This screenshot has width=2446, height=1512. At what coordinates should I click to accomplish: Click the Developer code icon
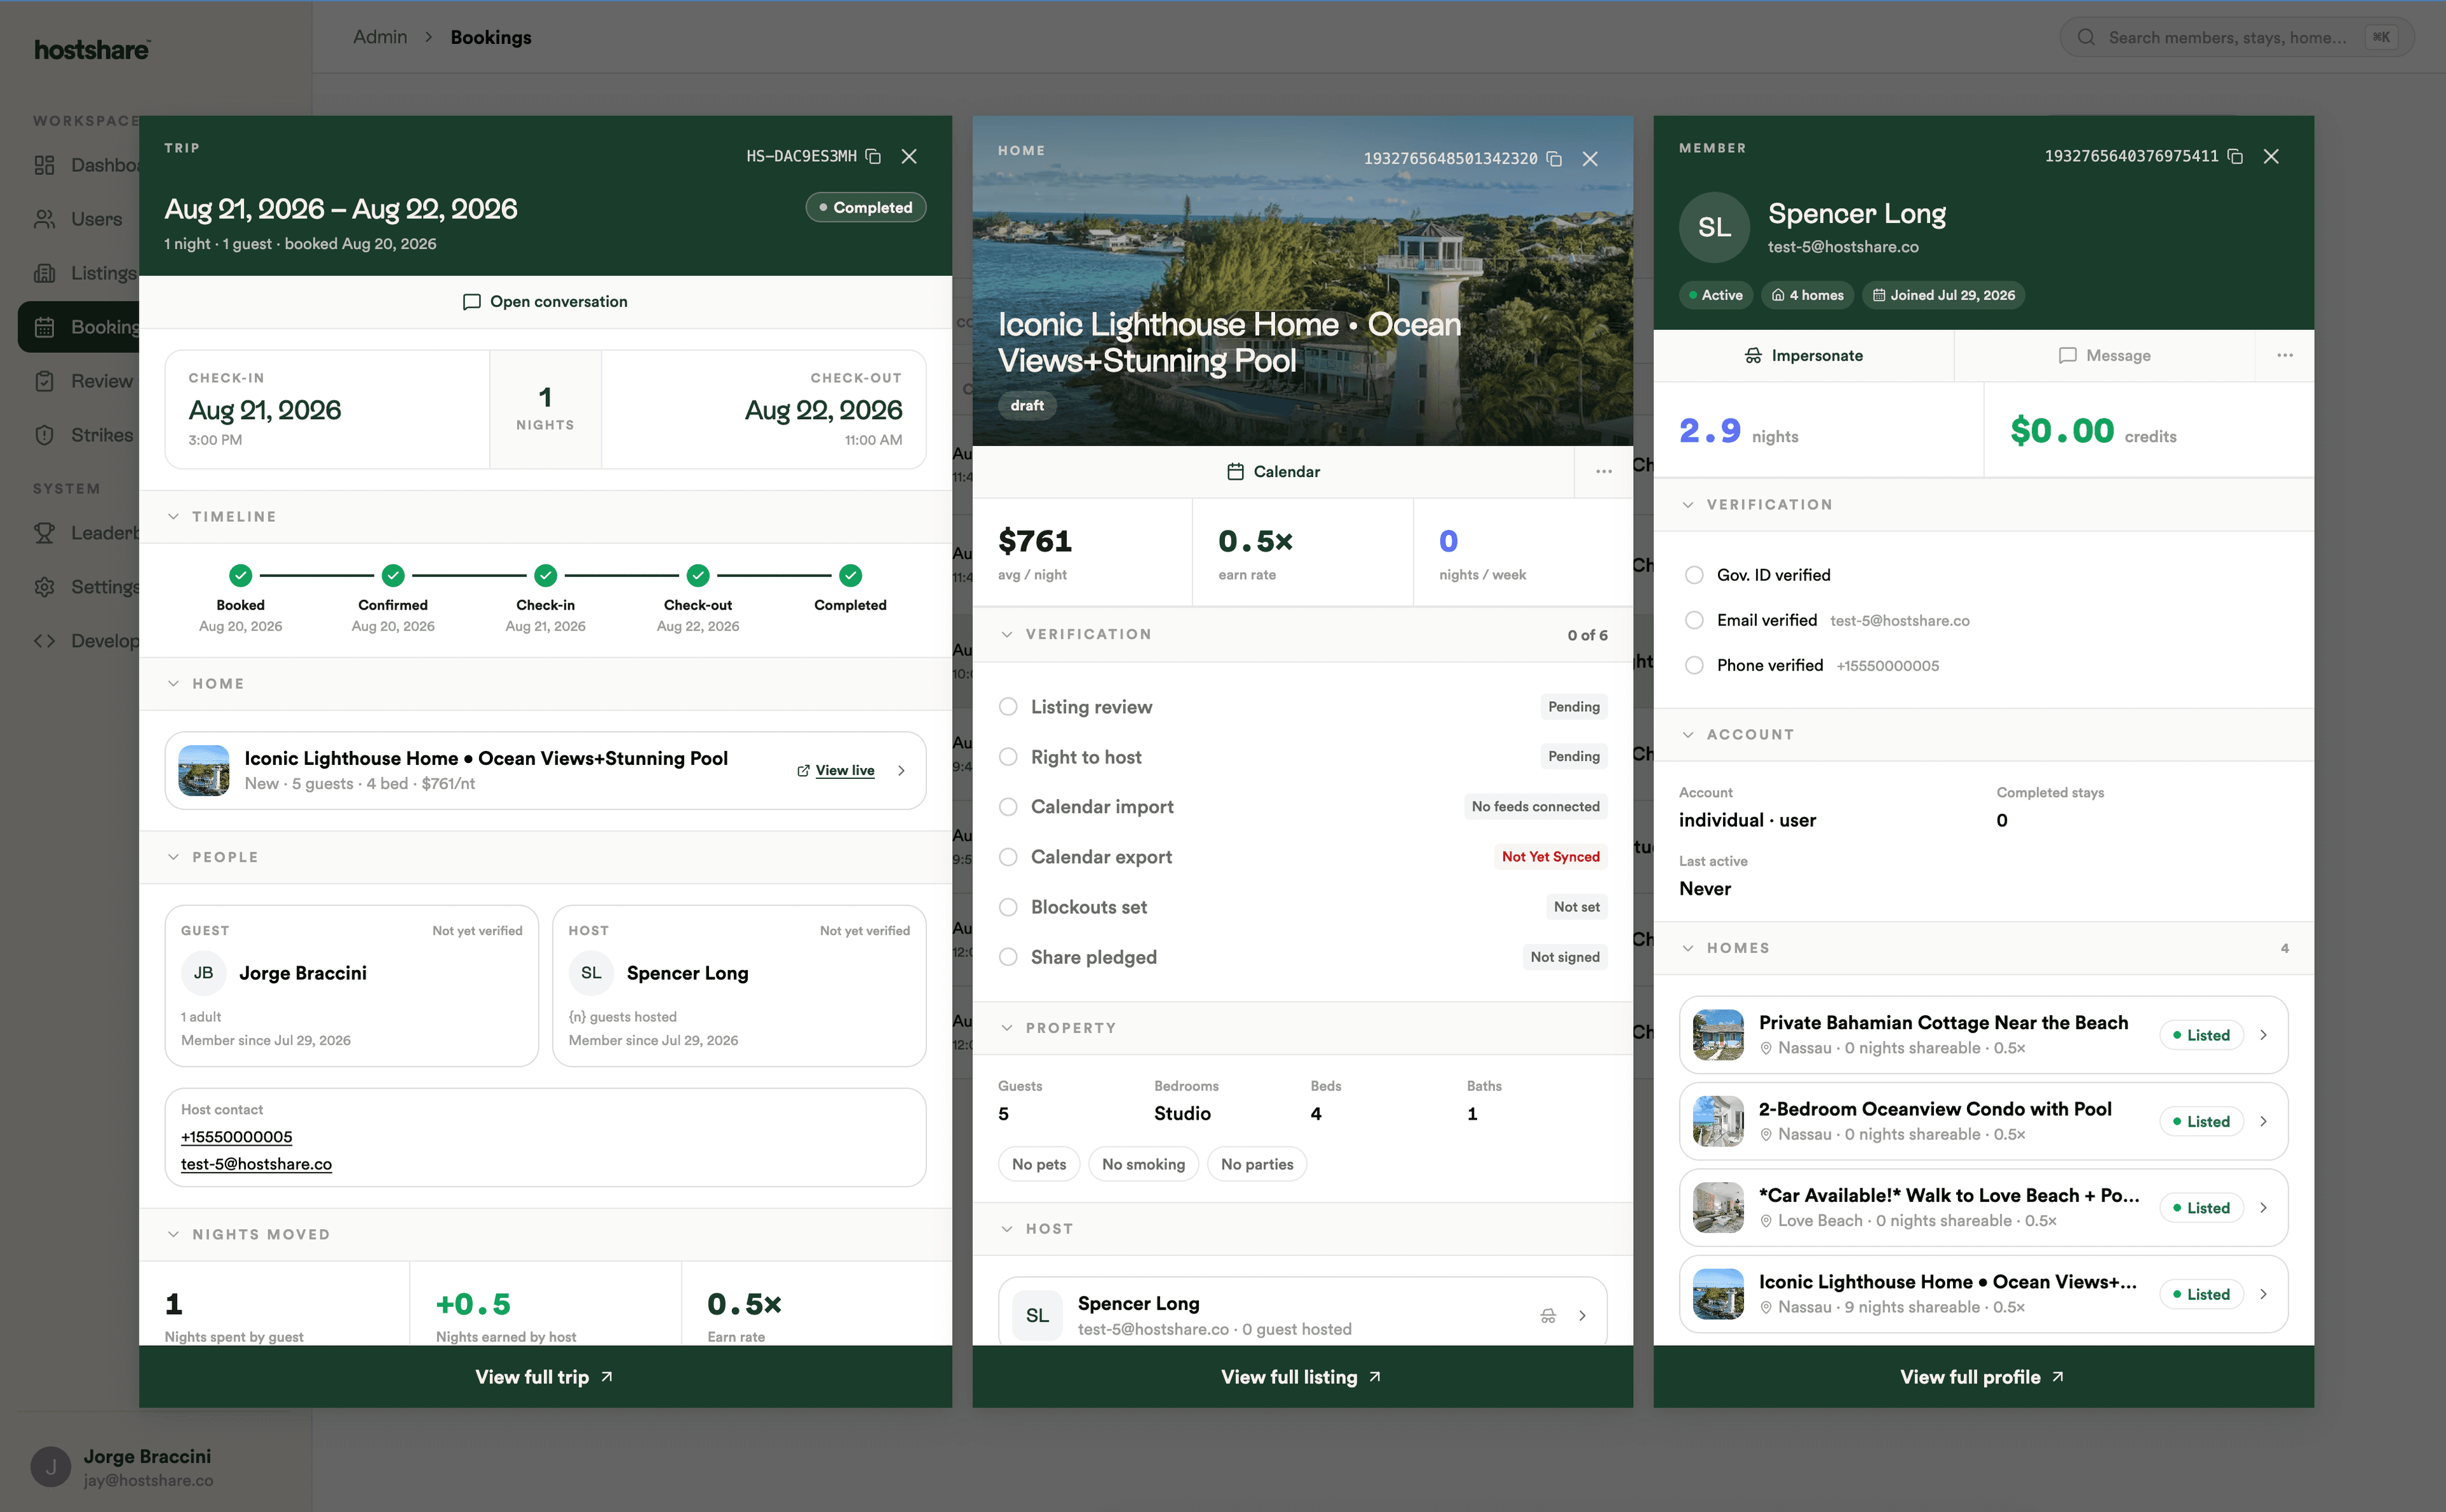coord(44,641)
